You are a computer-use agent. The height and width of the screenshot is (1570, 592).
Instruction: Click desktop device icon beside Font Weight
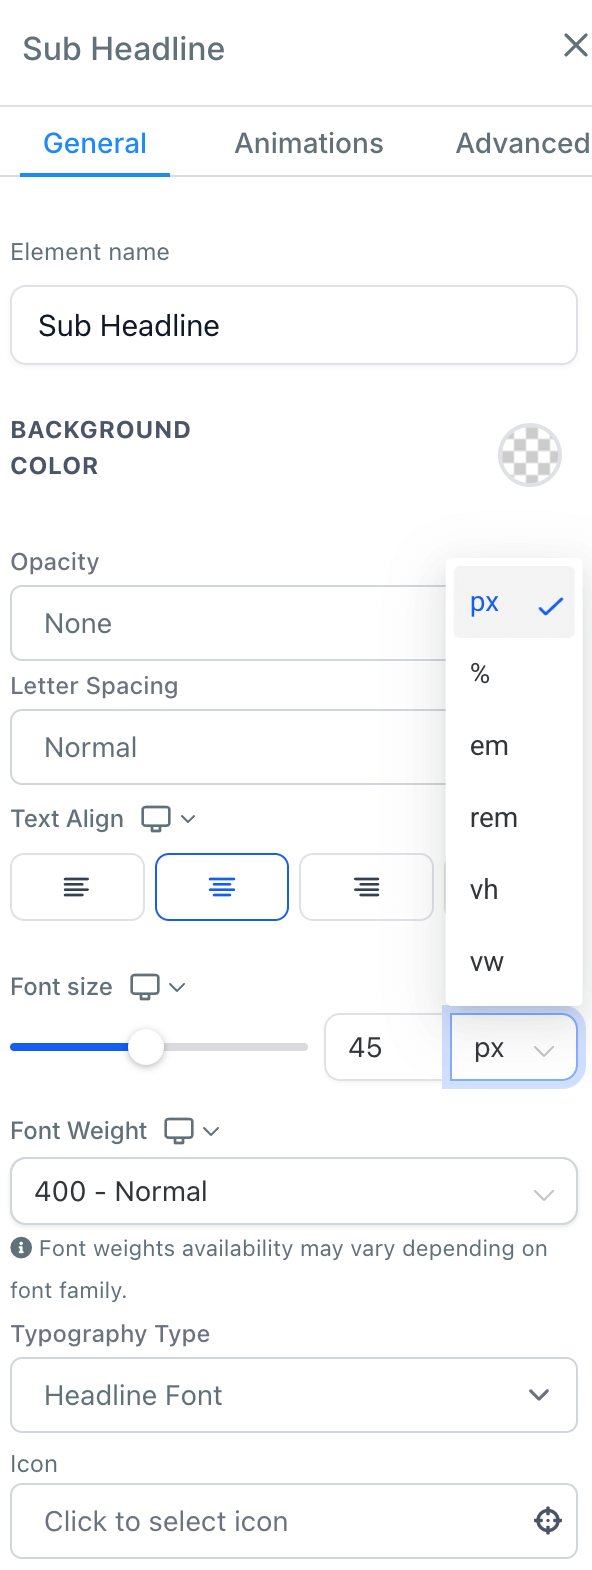coord(179,1131)
